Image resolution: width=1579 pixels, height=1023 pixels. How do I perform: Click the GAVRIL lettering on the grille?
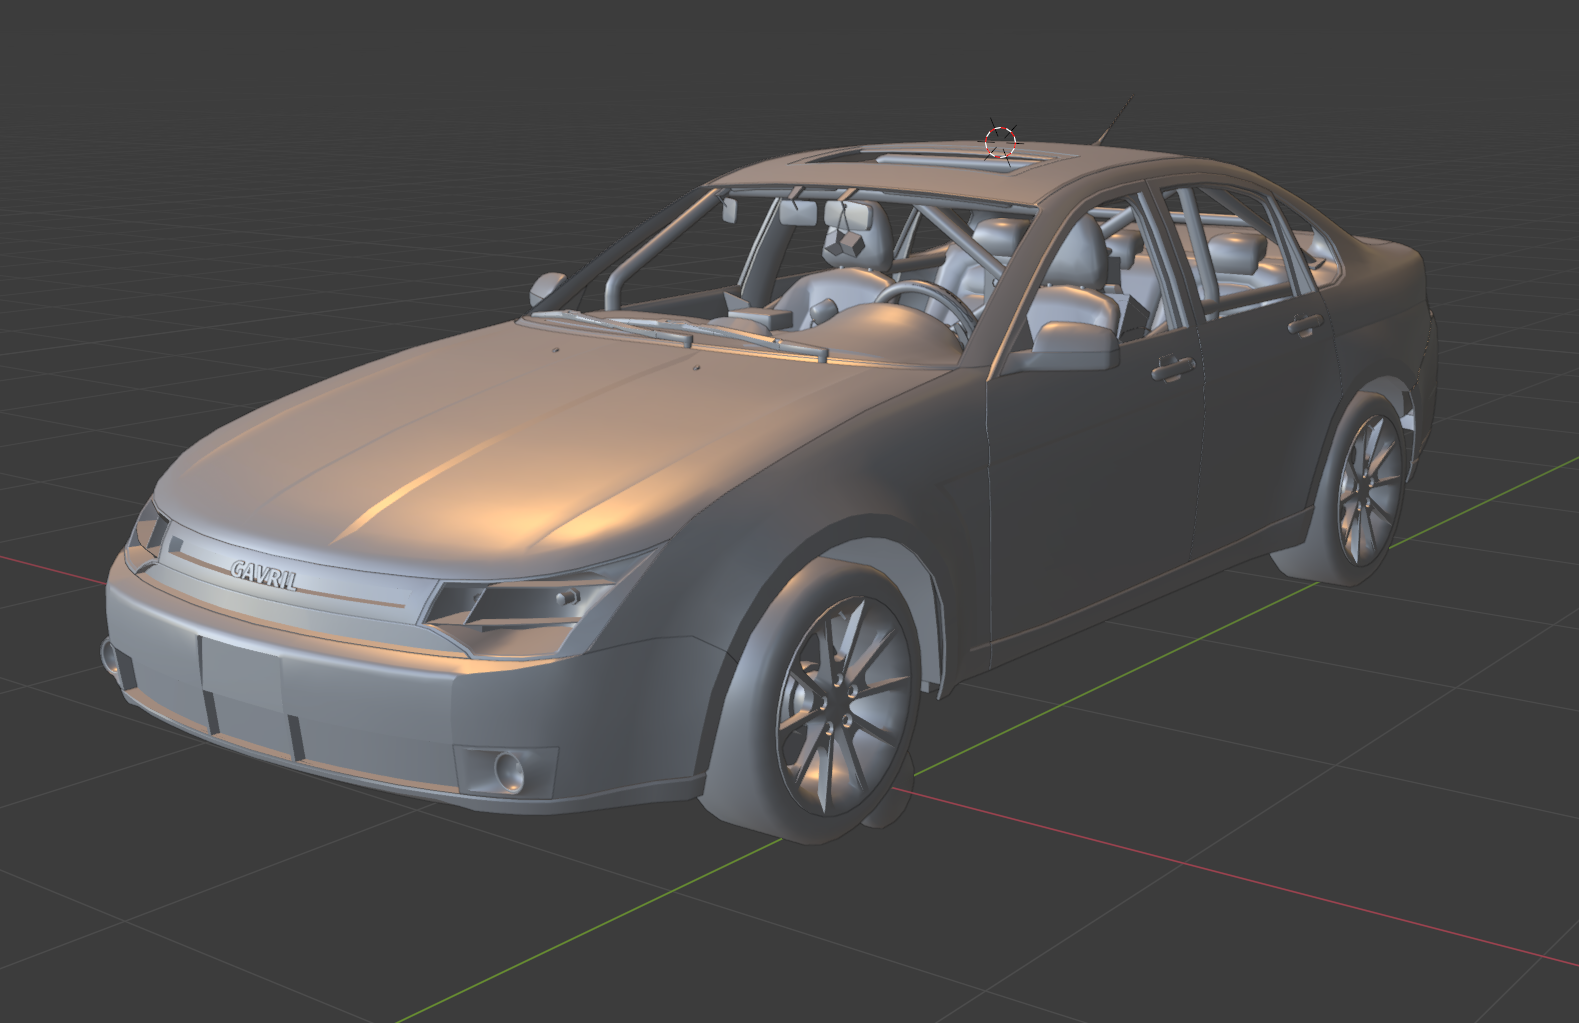(x=264, y=574)
